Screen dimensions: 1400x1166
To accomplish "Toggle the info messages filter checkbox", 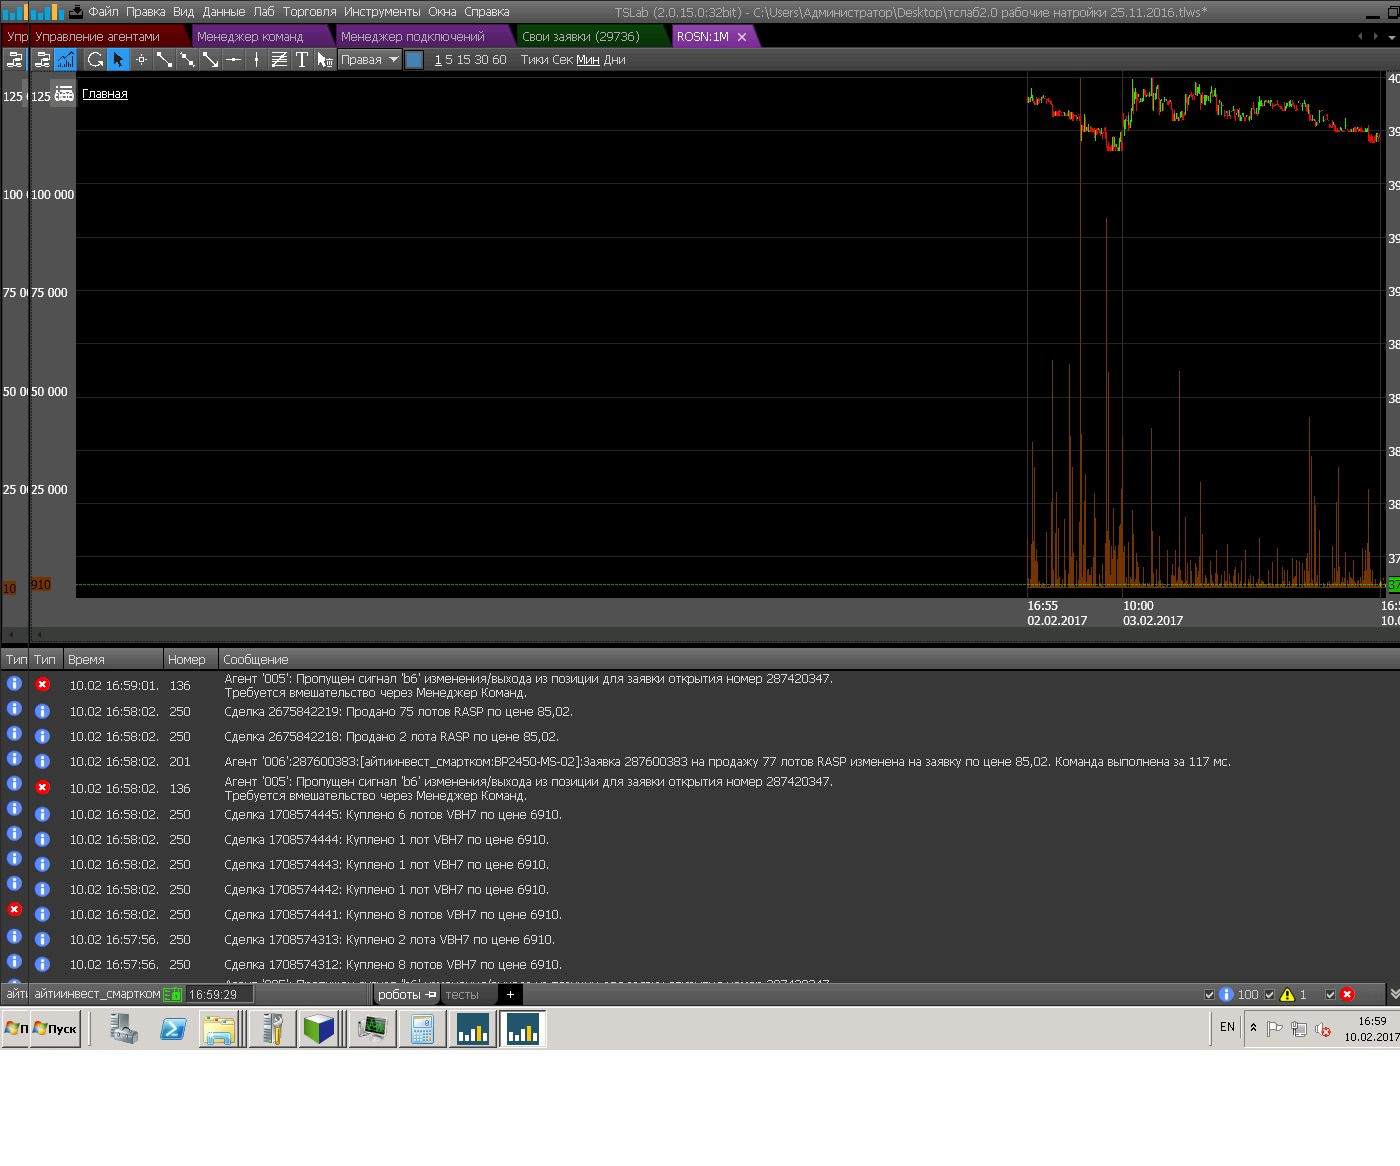I will [1210, 995].
